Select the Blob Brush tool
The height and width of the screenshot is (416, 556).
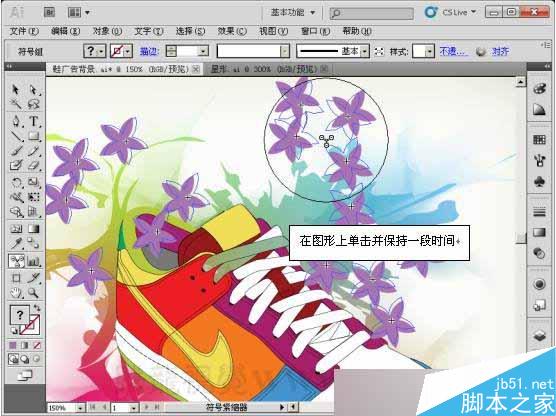(x=16, y=165)
